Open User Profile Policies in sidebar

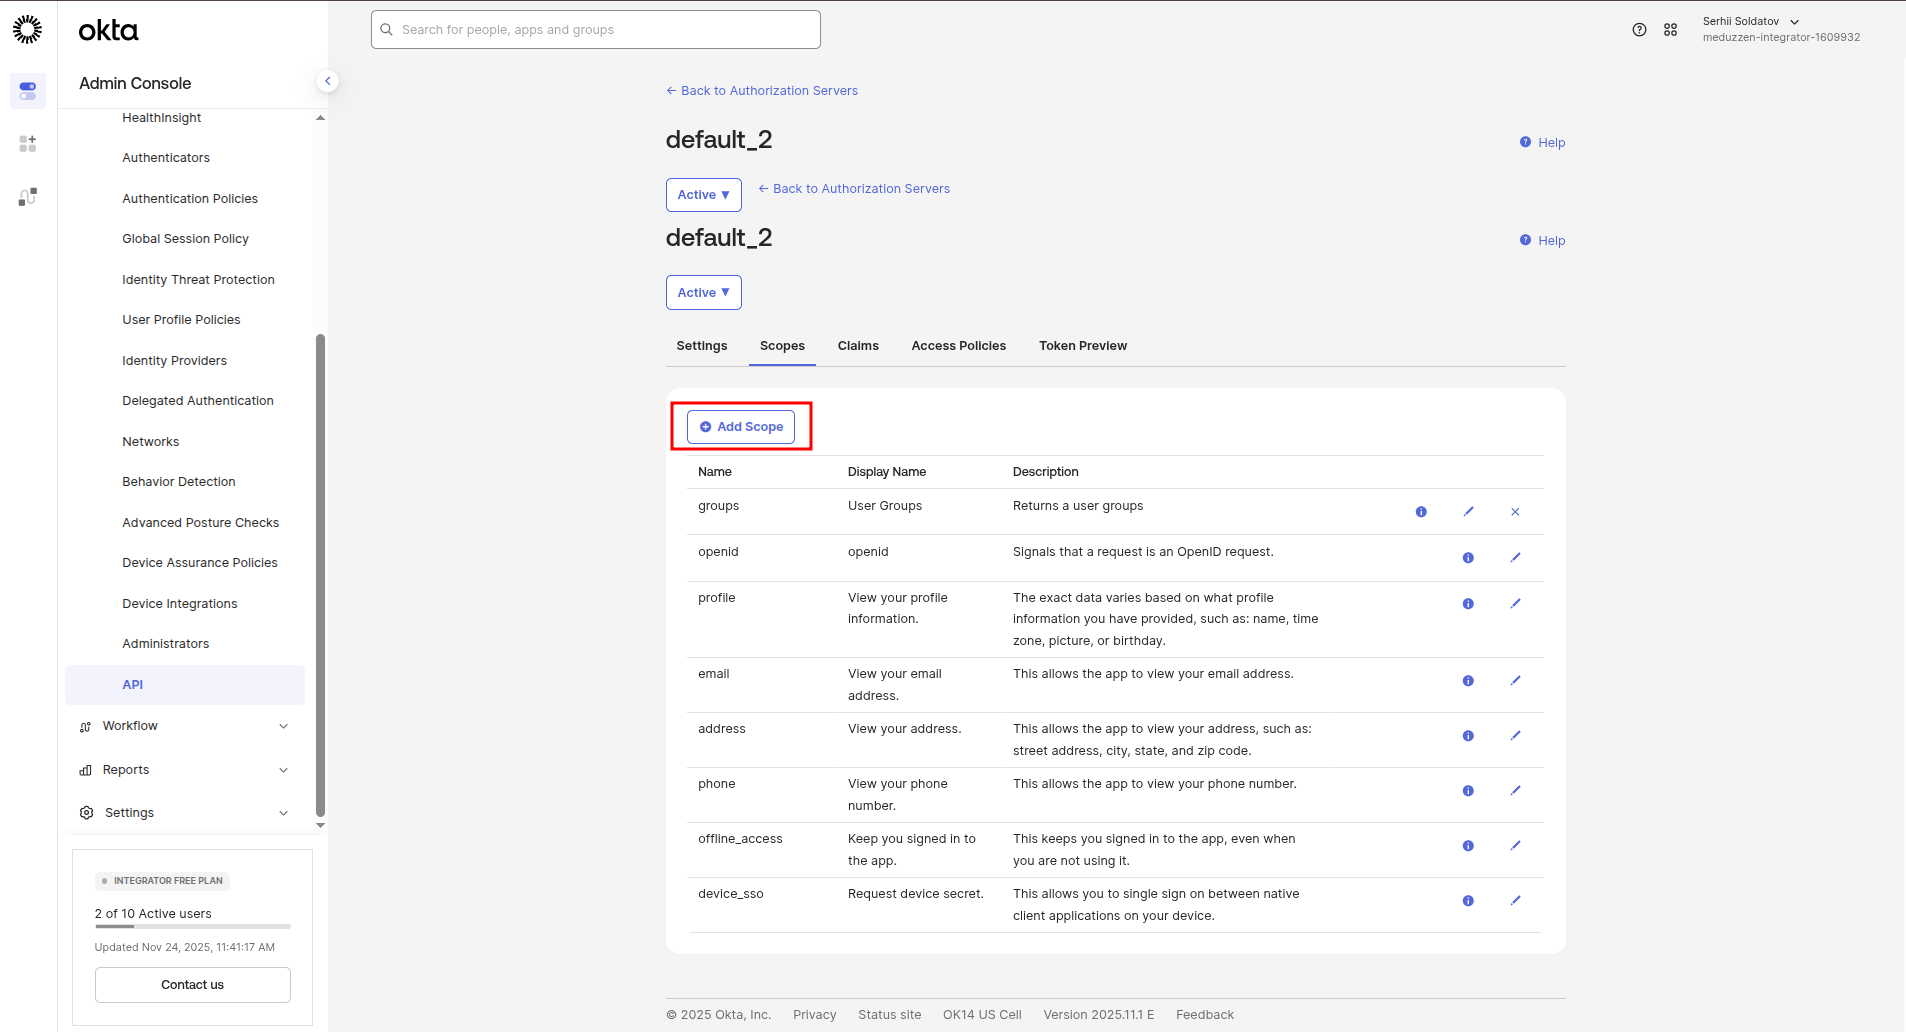point(181,320)
